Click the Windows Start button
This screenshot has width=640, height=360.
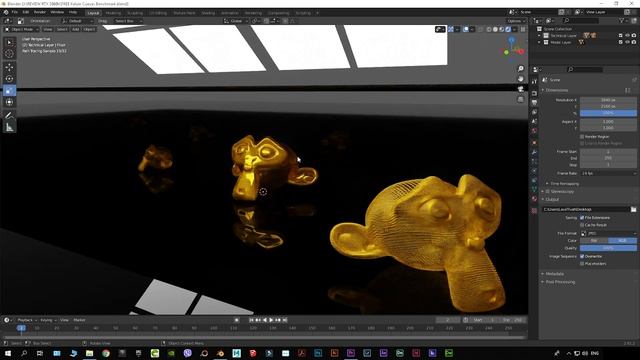tap(8, 353)
